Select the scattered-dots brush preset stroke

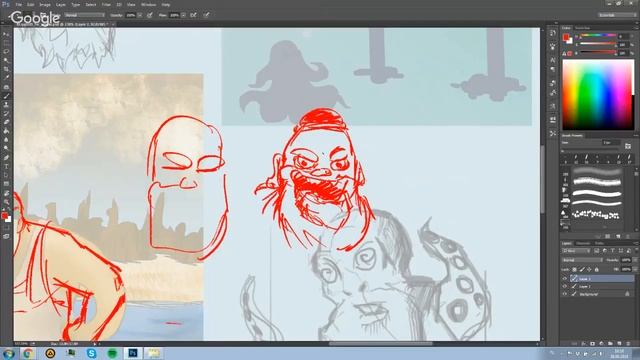597,214
